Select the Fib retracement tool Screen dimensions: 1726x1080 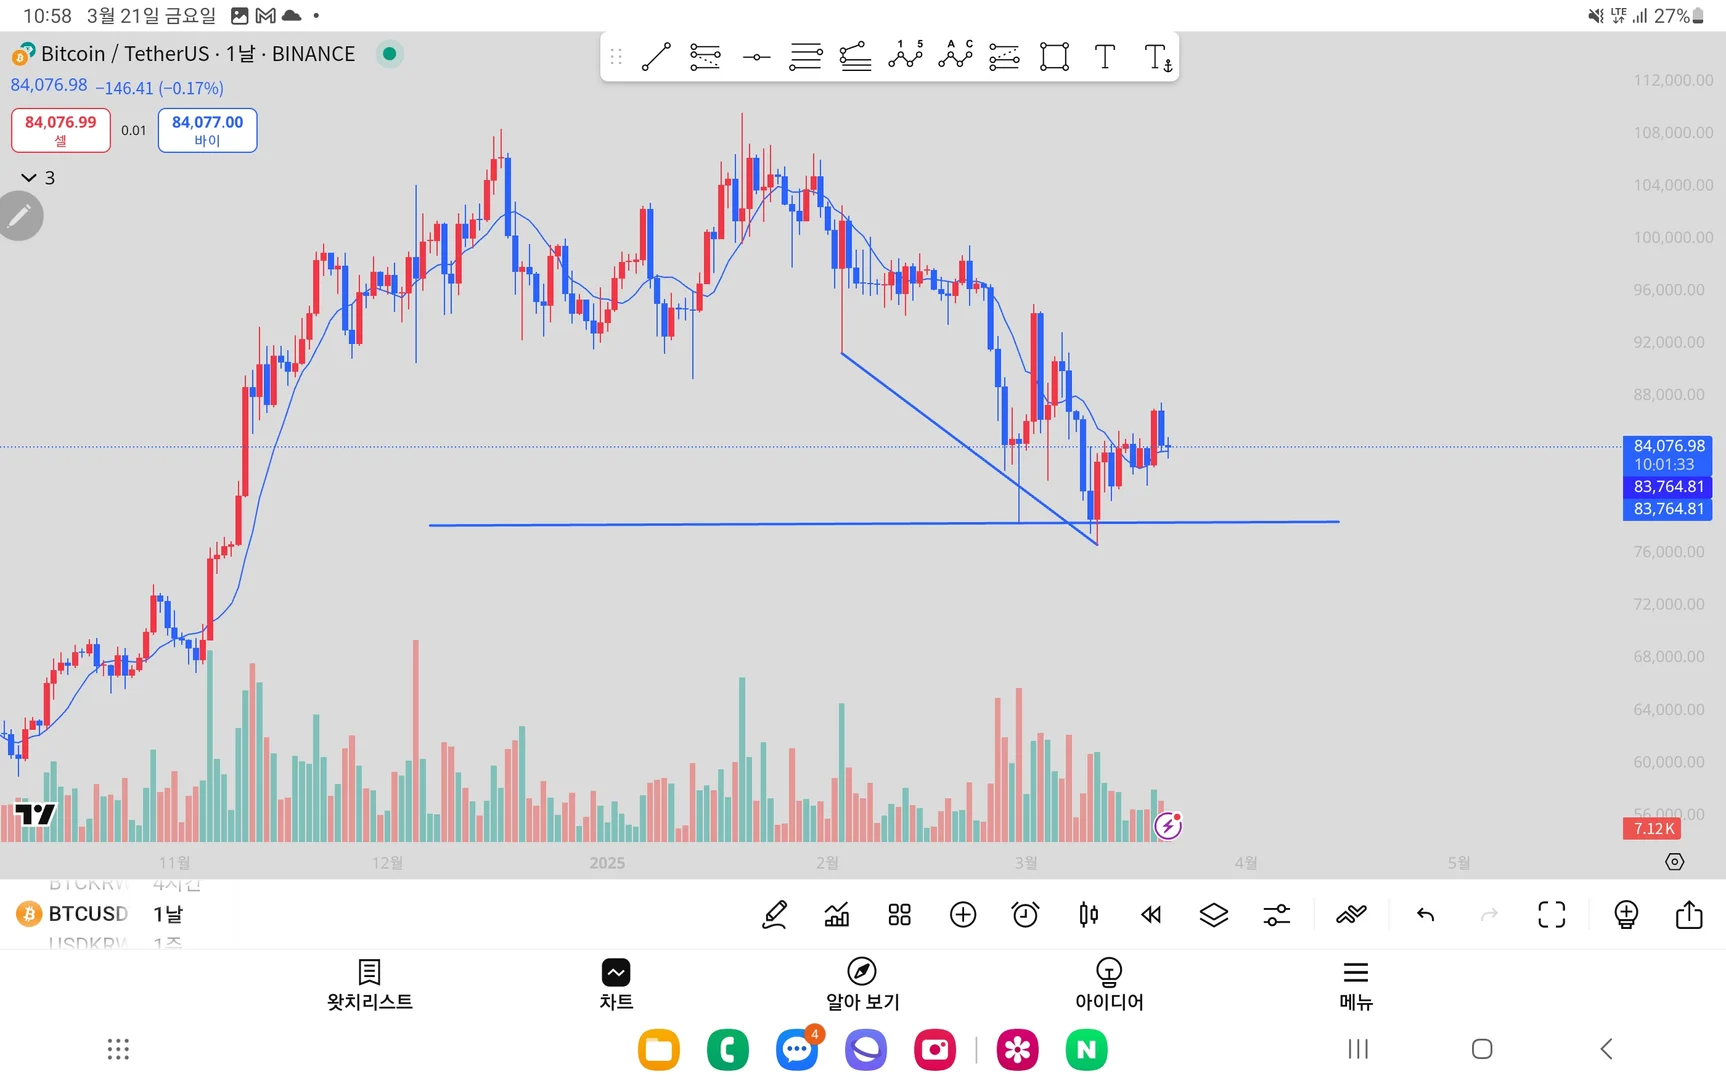coord(705,57)
